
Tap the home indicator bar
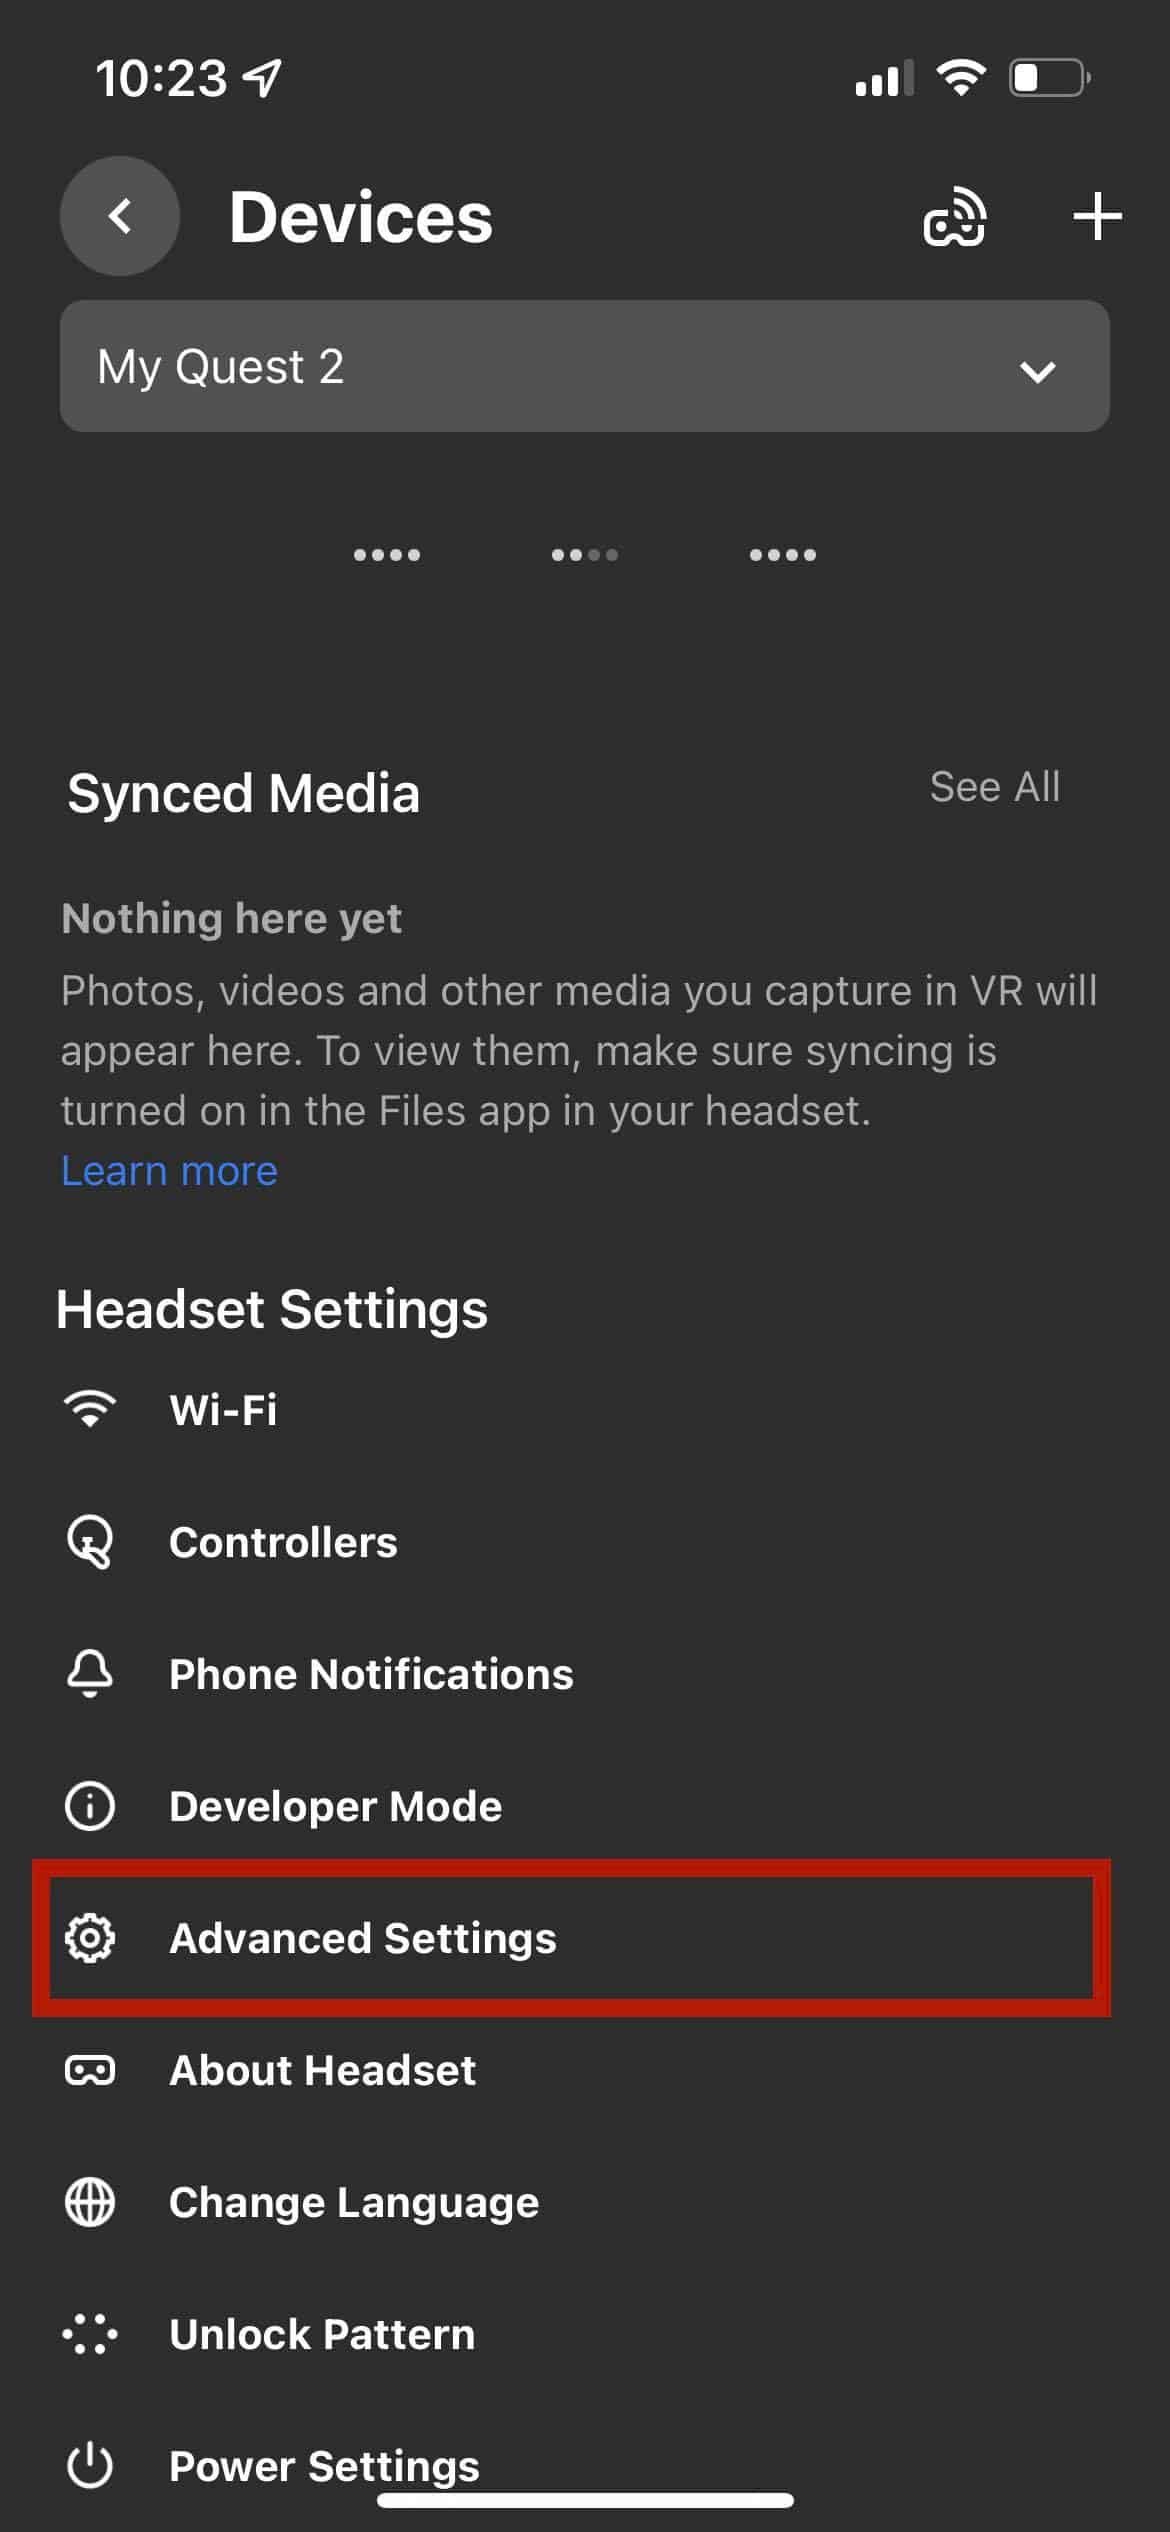tap(585, 2500)
